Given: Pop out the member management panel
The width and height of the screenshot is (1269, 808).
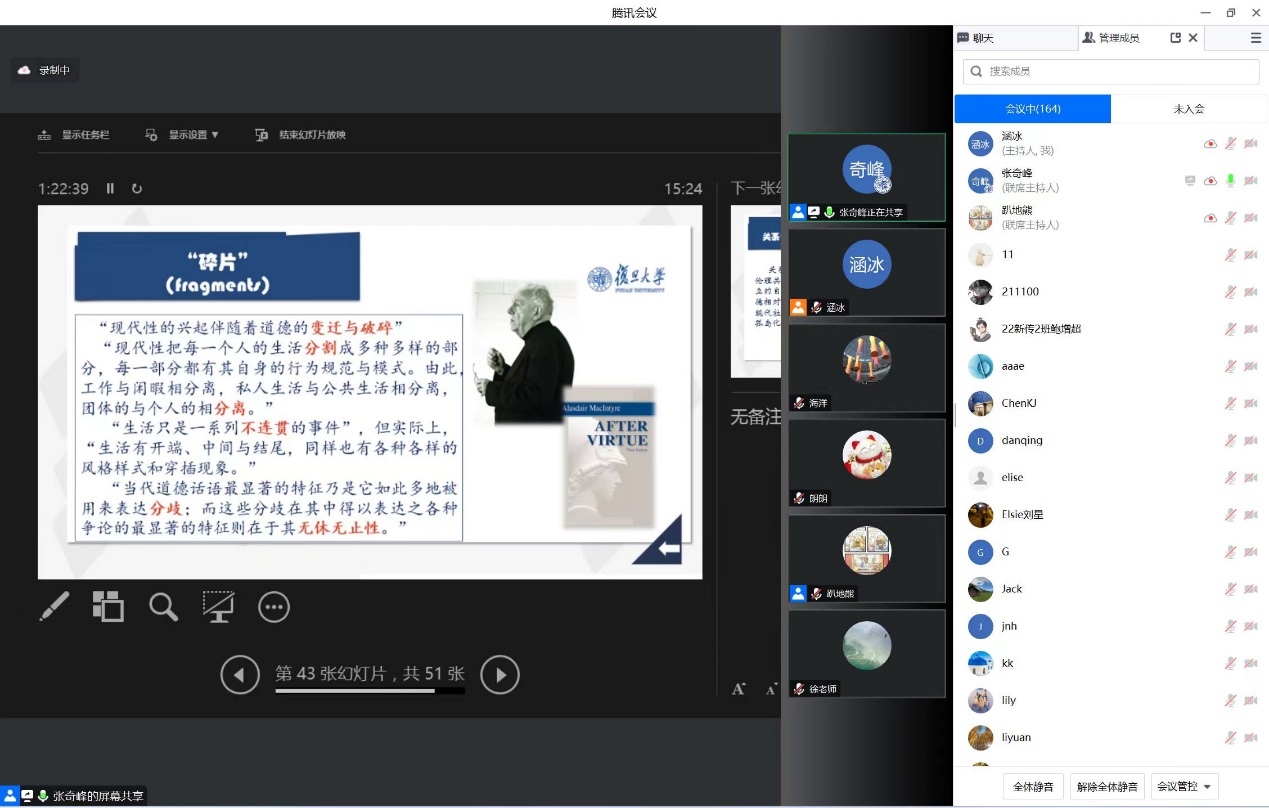Looking at the screenshot, I should [x=1176, y=38].
